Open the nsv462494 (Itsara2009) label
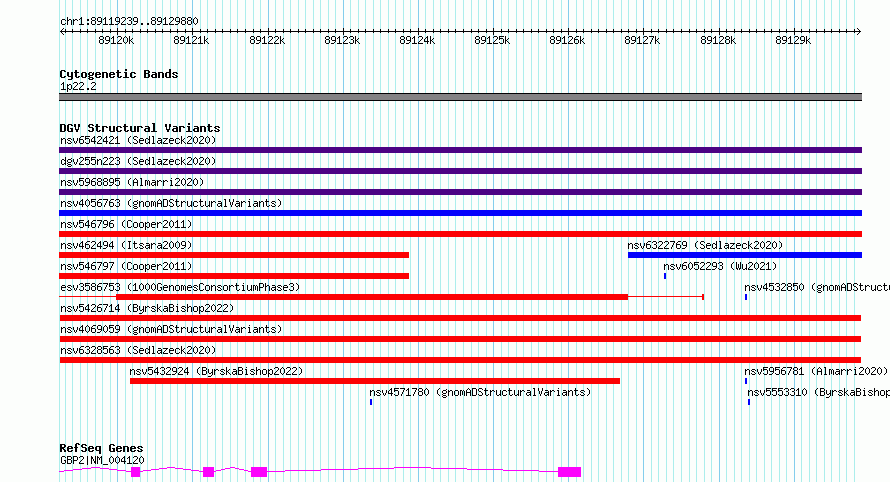The width and height of the screenshot is (890, 482). point(126,245)
